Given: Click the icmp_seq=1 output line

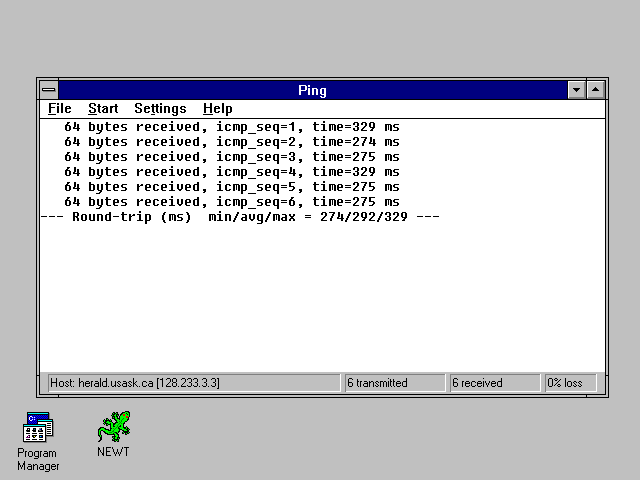Looking at the screenshot, I should 232,127.
